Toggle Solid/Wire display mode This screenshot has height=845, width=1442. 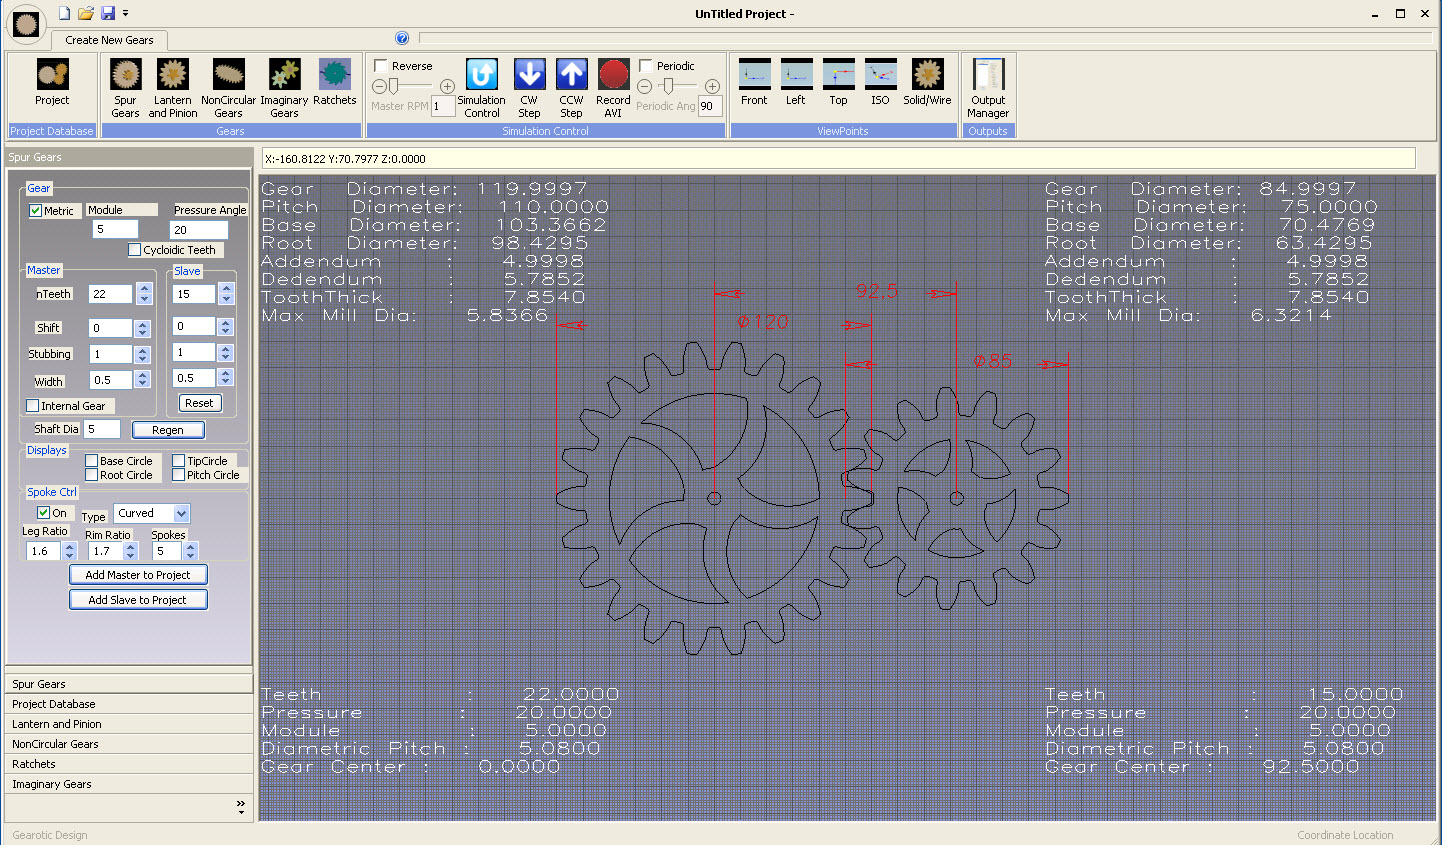927,76
